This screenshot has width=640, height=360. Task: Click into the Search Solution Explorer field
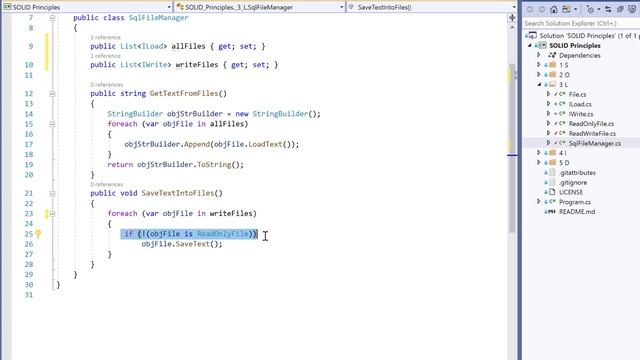581,23
